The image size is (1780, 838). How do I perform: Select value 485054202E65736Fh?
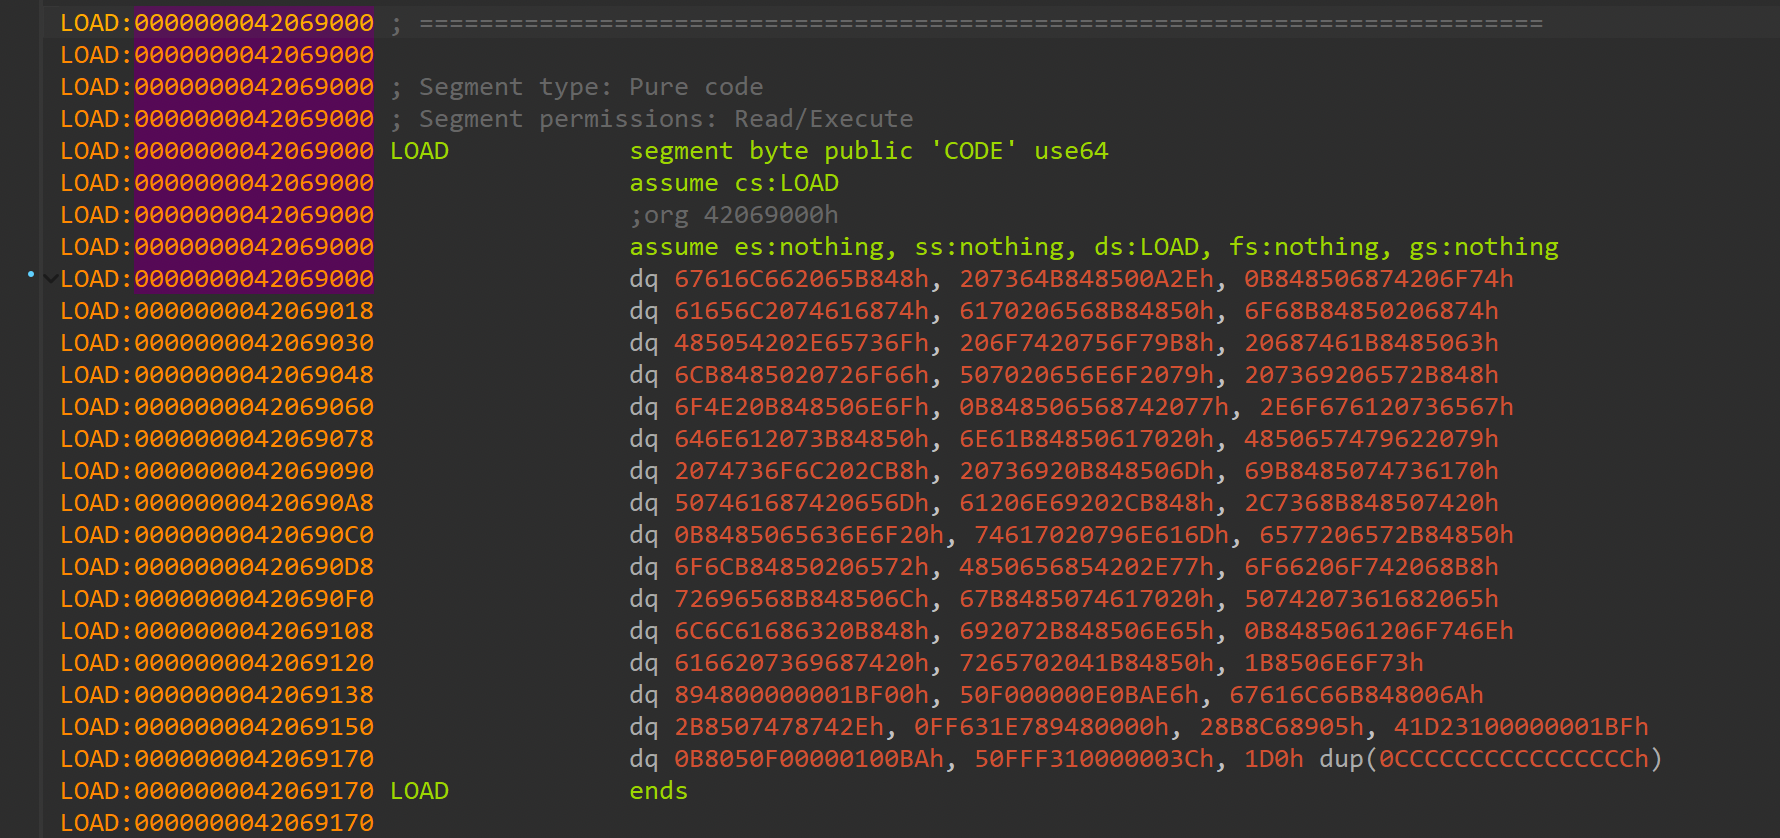[801, 343]
